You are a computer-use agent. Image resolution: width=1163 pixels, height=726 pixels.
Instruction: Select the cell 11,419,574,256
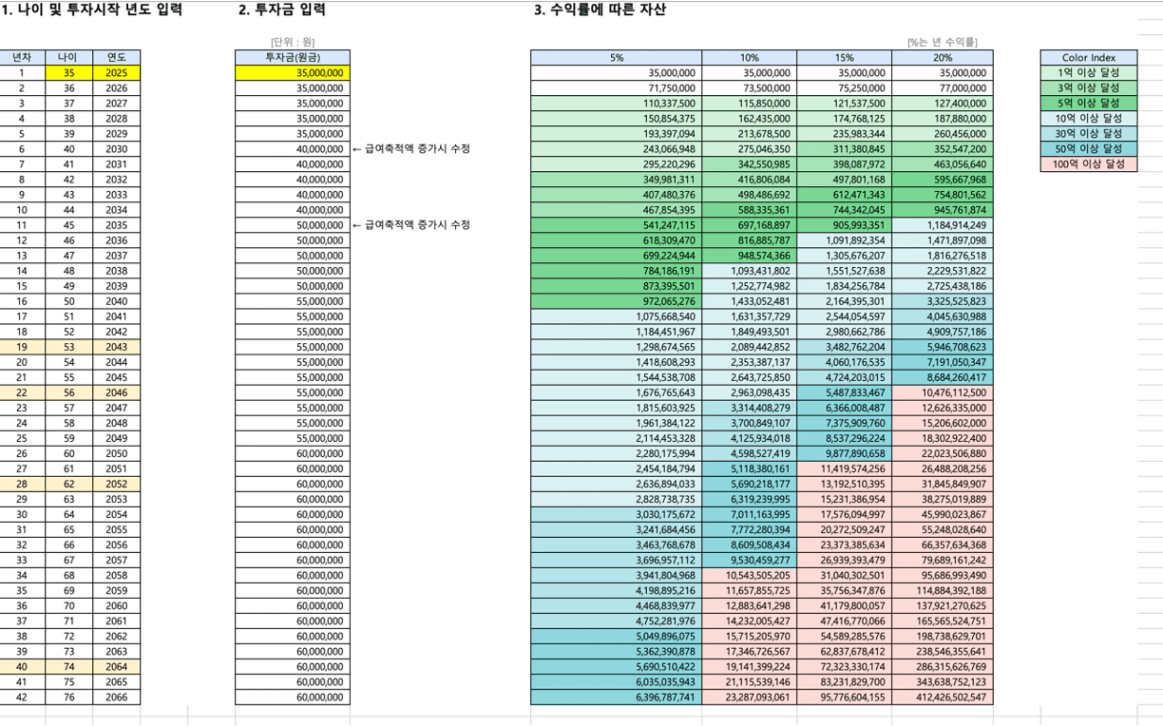tap(844, 468)
